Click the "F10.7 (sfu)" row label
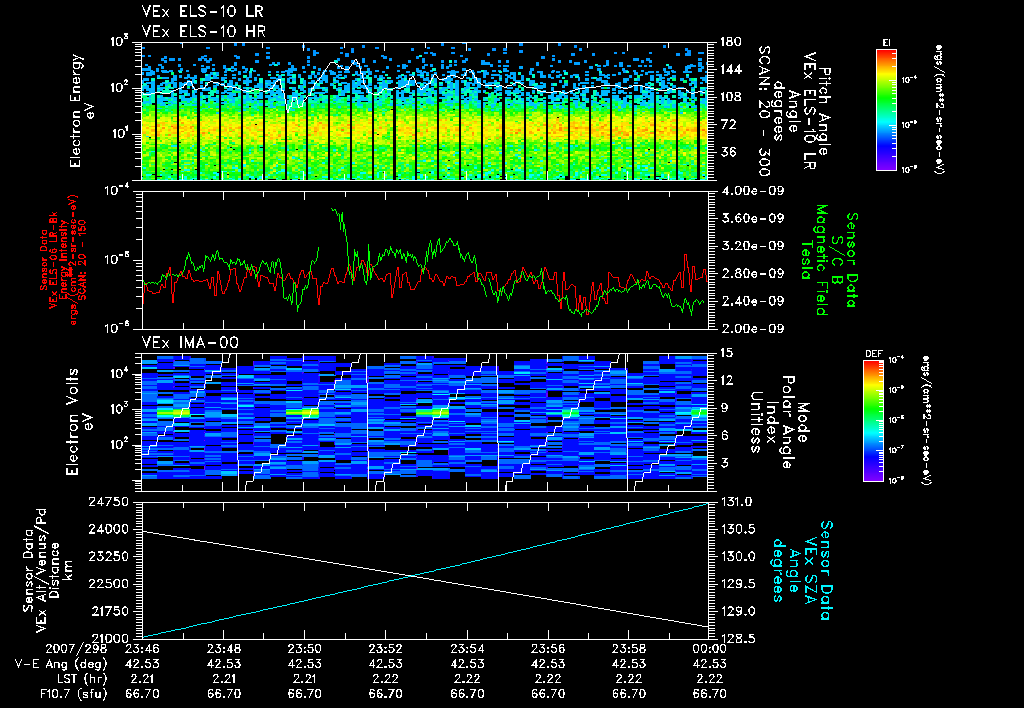This screenshot has height=708, width=1024. point(73,694)
